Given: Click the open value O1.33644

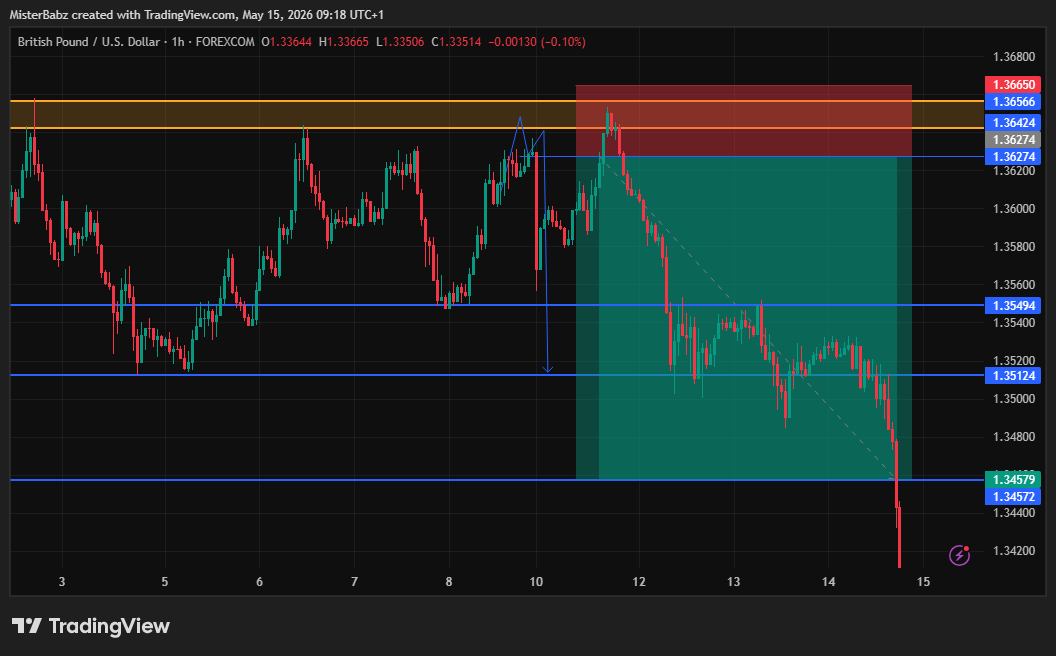Looking at the screenshot, I should coord(287,42).
